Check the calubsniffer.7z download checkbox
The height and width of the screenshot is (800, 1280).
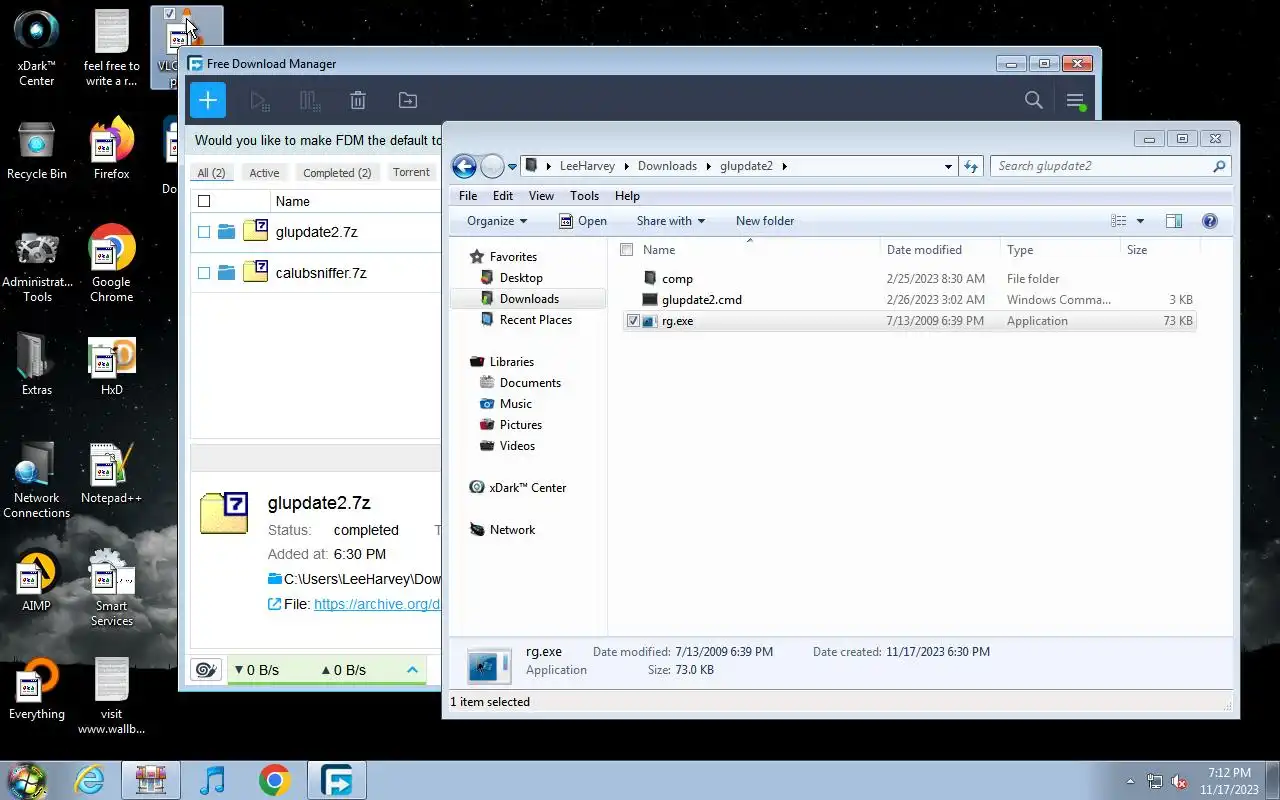(x=204, y=273)
